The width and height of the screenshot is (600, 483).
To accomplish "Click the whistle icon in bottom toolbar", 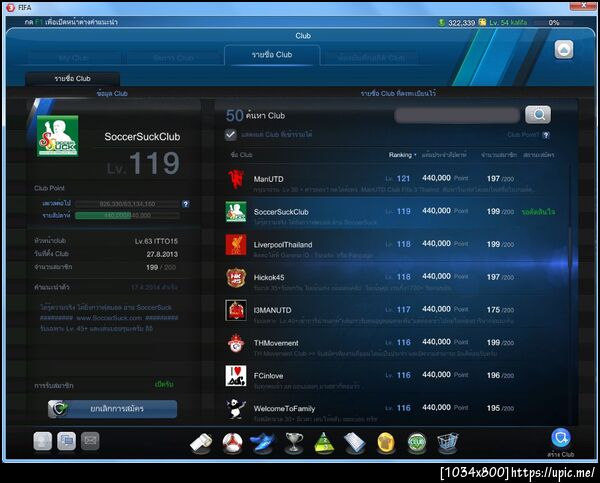I will [201, 443].
